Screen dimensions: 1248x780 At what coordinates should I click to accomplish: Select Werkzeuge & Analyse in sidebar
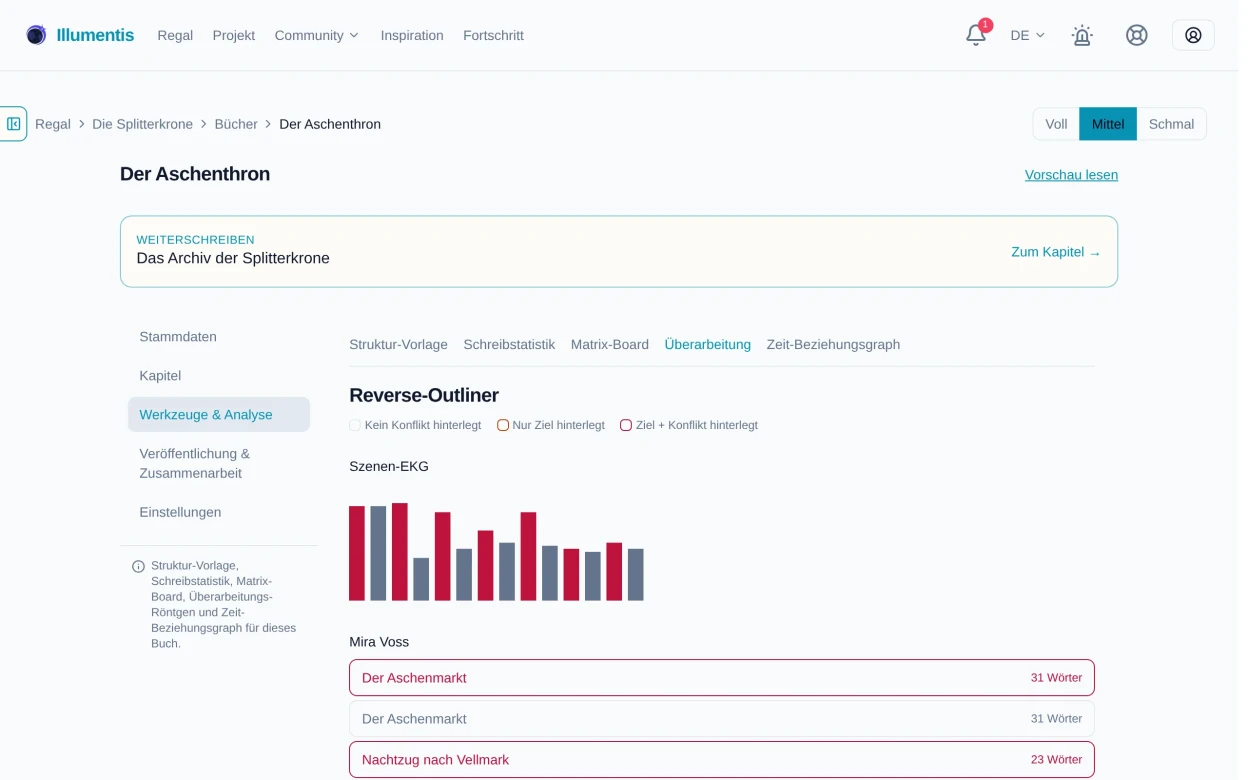click(219, 414)
